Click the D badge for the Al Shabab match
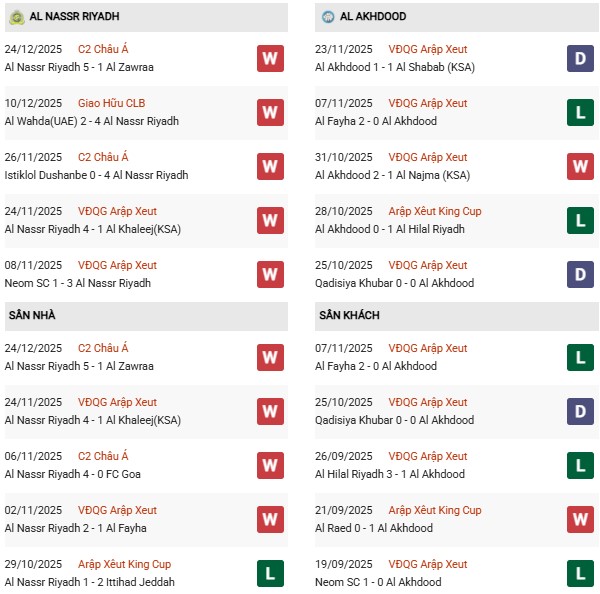Image resolution: width=600 pixels, height=594 pixels. (x=579, y=58)
